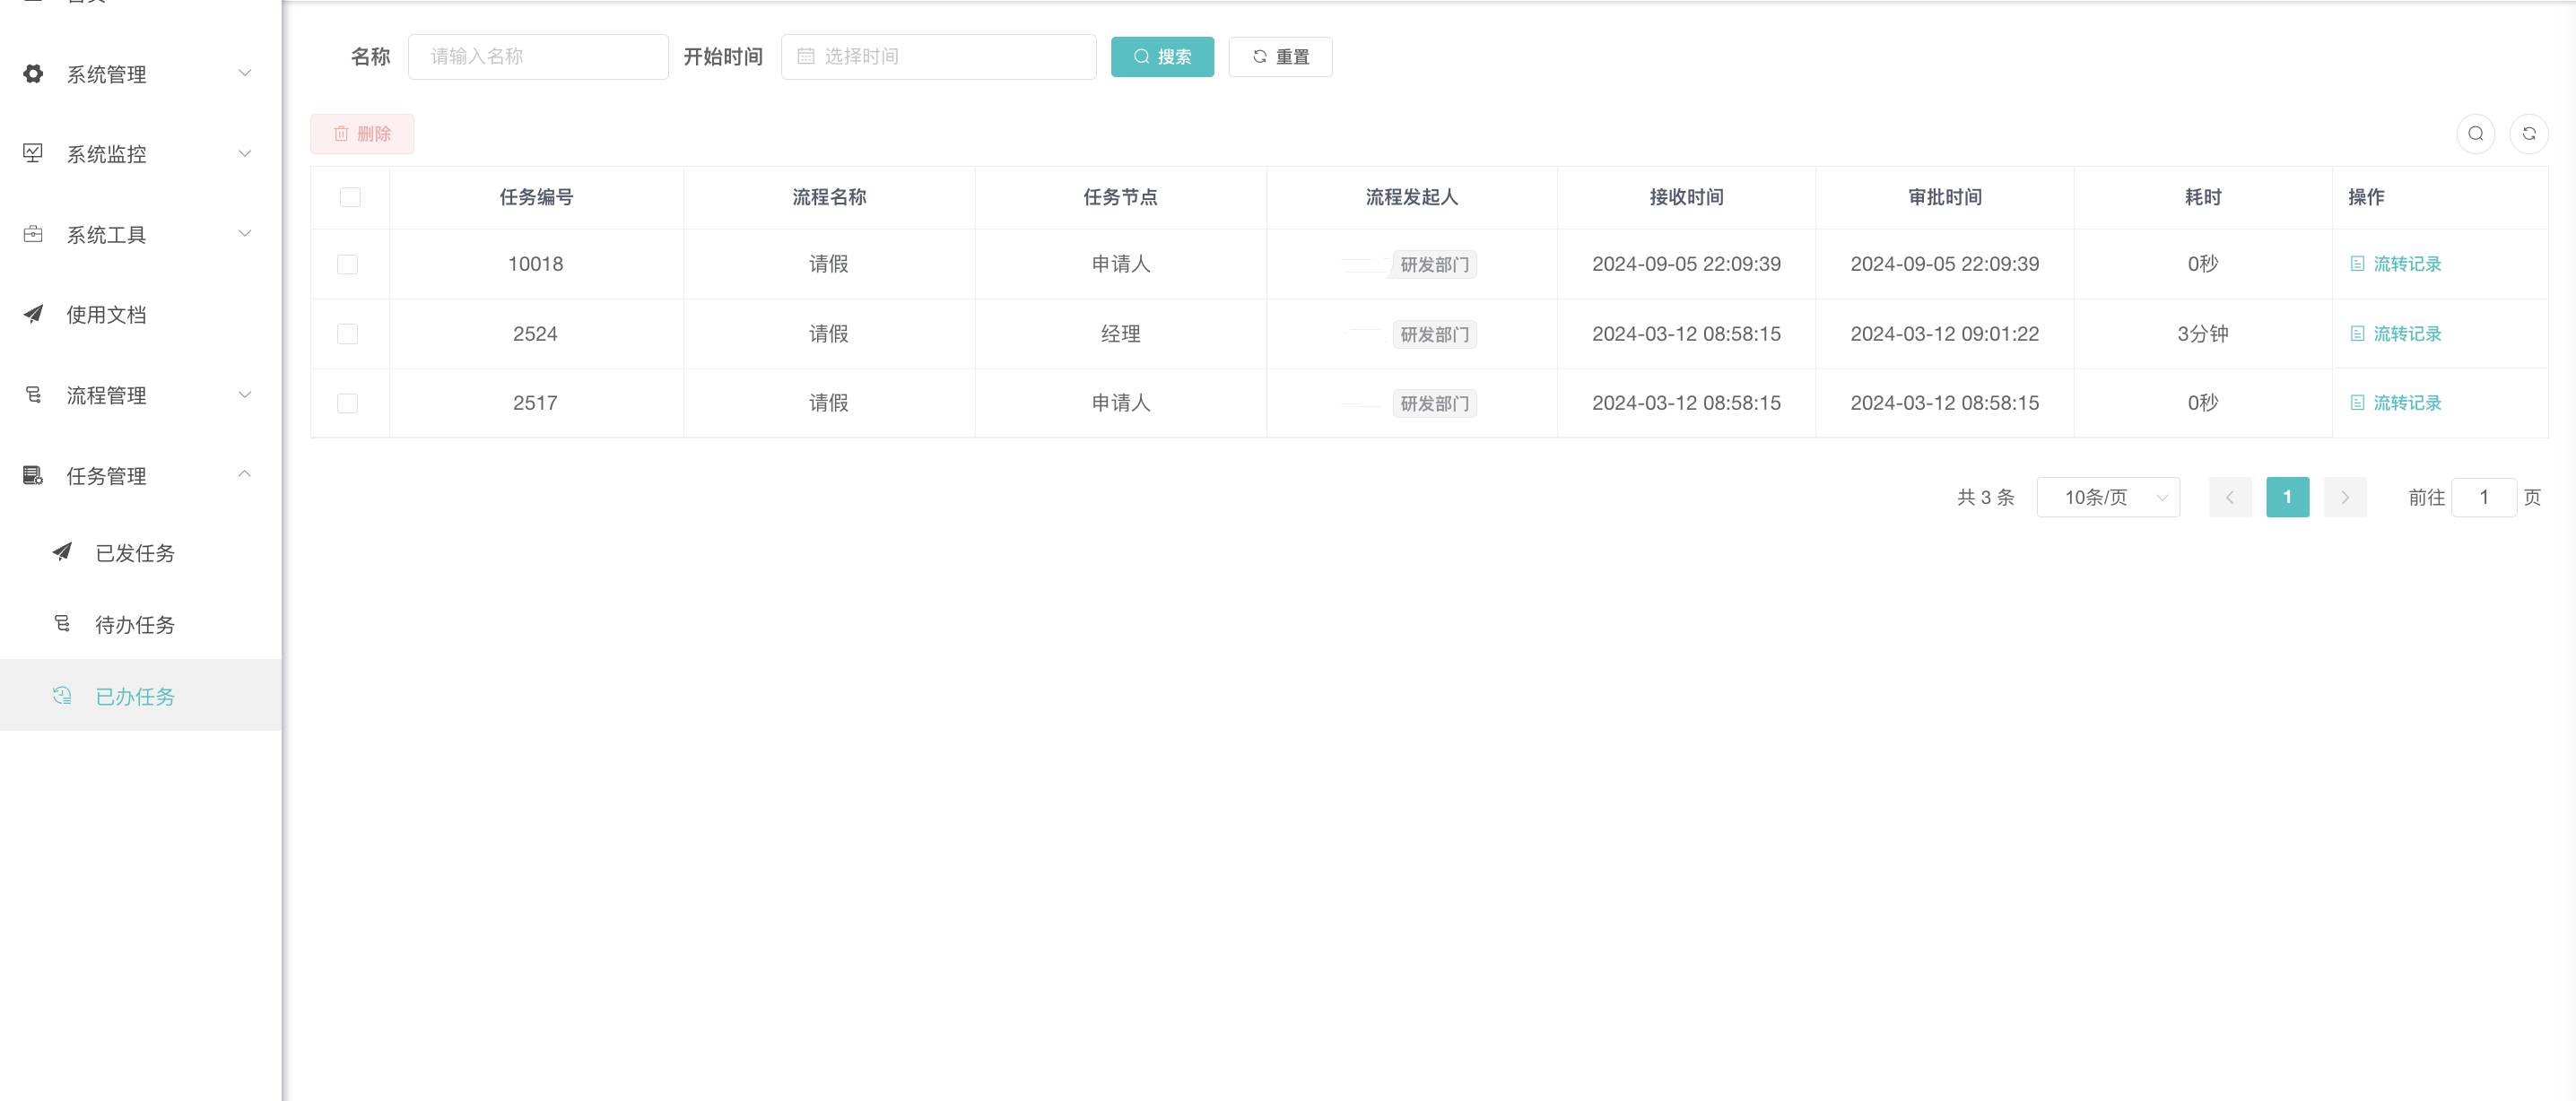This screenshot has height=1101, width=2576.
Task: Click the 重置 reset button
Action: pos(1279,57)
